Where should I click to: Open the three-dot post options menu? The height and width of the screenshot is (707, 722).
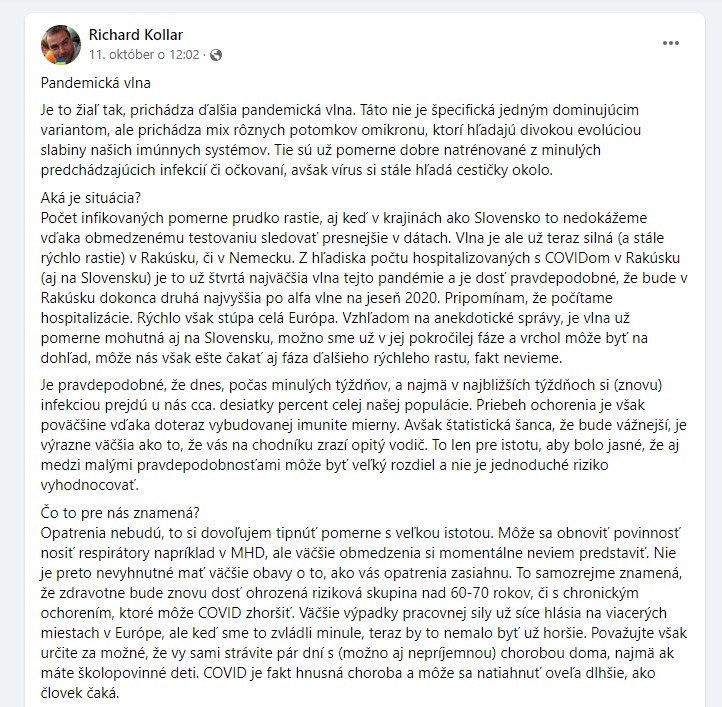click(671, 43)
